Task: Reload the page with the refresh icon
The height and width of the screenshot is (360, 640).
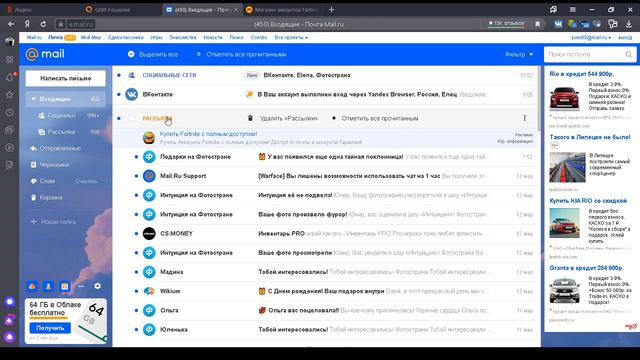Action: click(x=43, y=24)
